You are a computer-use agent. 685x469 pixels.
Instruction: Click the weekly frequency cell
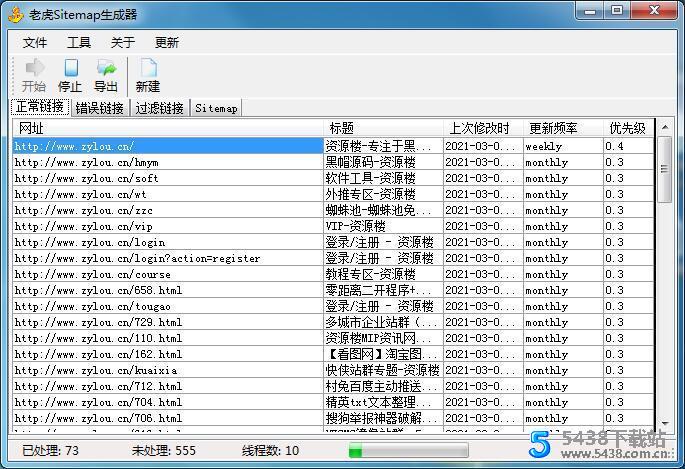(x=563, y=146)
